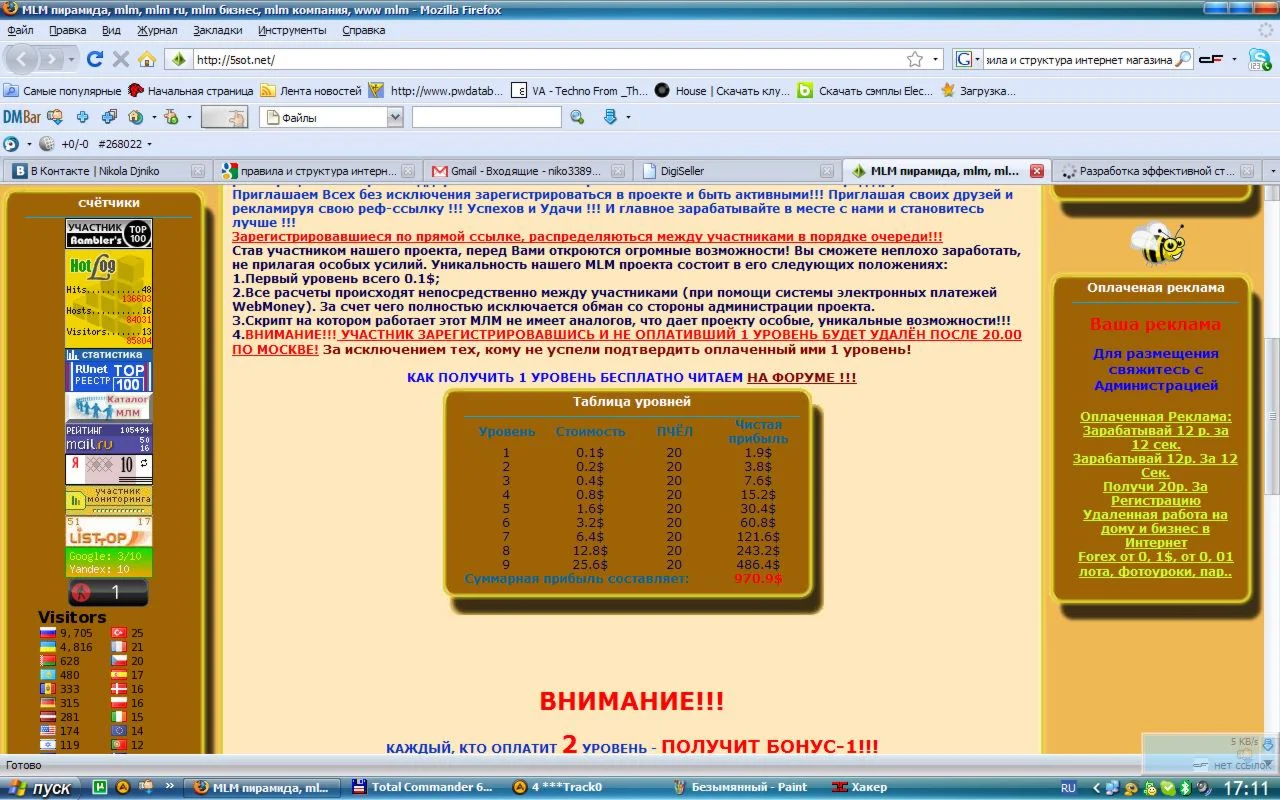Open the Начальная страница bookmark
Screen dimensions: 1280x800
click(x=191, y=90)
